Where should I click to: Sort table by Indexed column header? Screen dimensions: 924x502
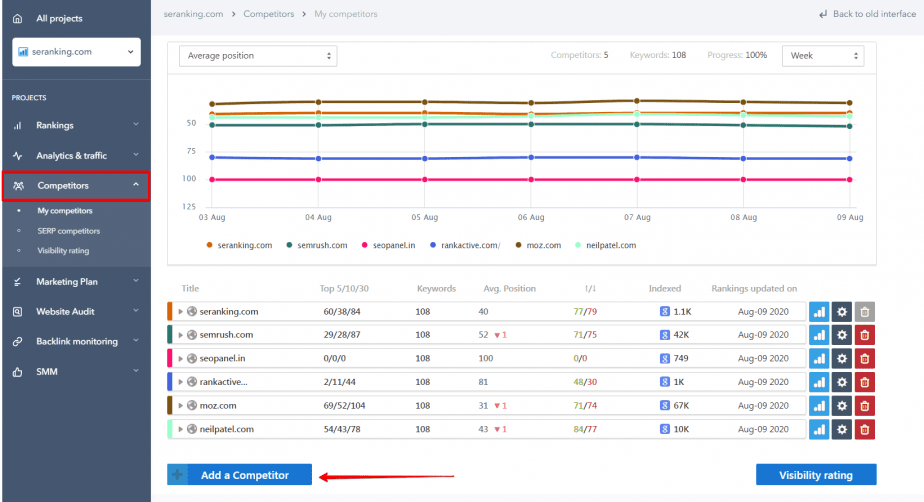click(665, 289)
